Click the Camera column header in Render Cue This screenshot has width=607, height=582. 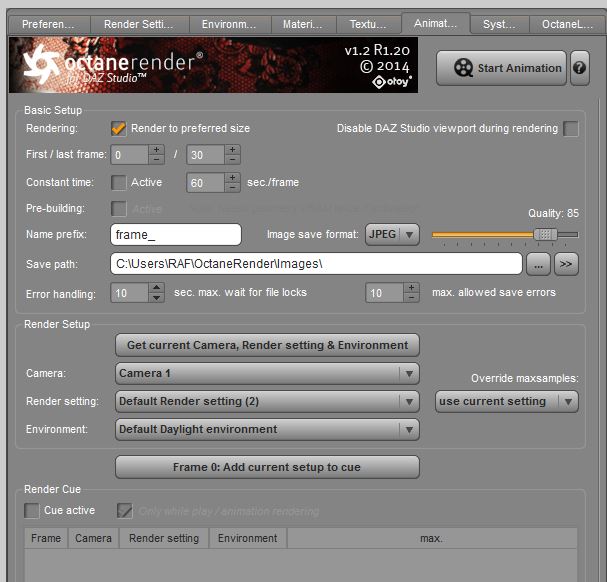point(93,538)
